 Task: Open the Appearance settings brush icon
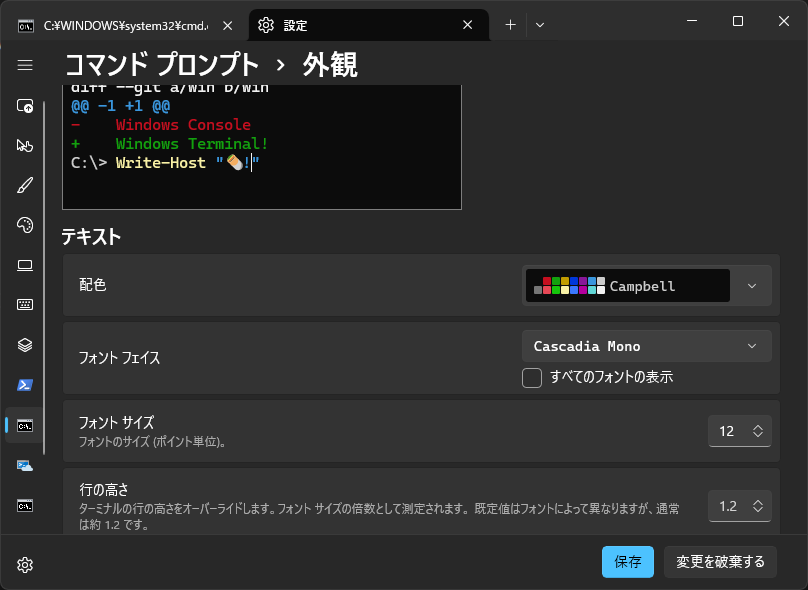point(25,185)
